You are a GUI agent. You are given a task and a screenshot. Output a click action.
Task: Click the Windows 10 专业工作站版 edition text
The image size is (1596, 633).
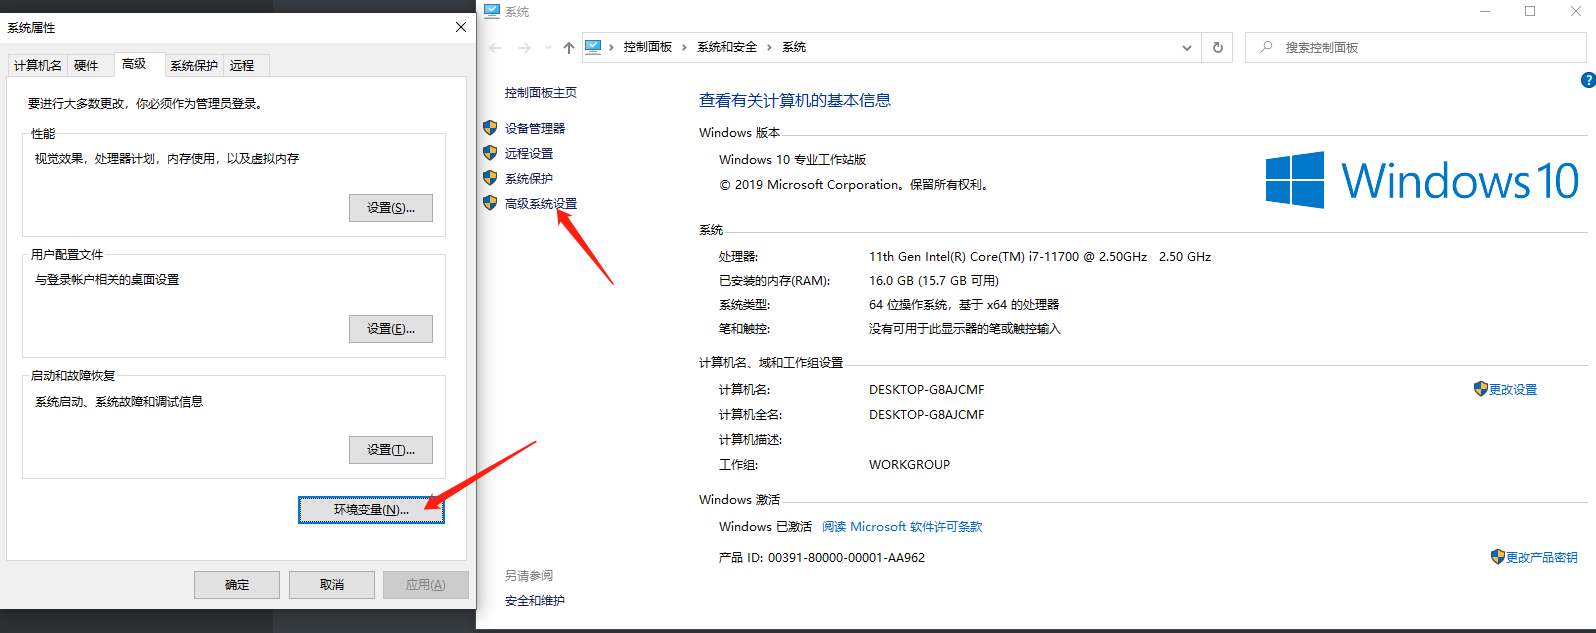[793, 159]
